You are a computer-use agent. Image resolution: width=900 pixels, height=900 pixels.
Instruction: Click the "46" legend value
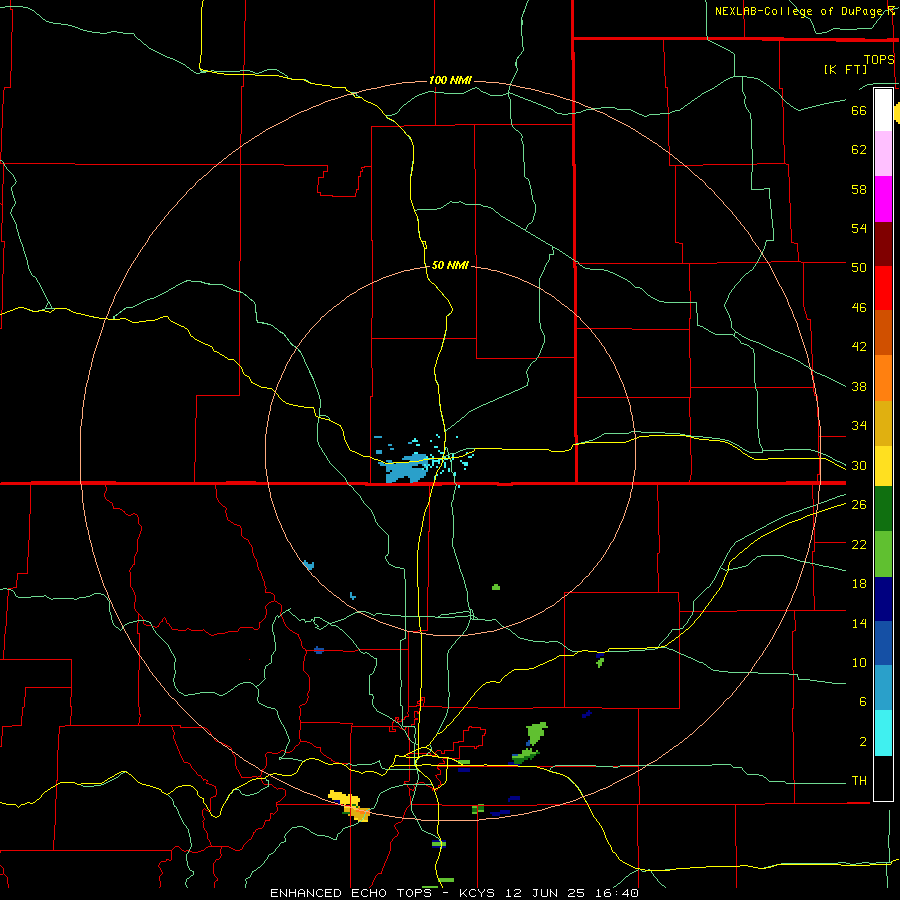(x=859, y=308)
